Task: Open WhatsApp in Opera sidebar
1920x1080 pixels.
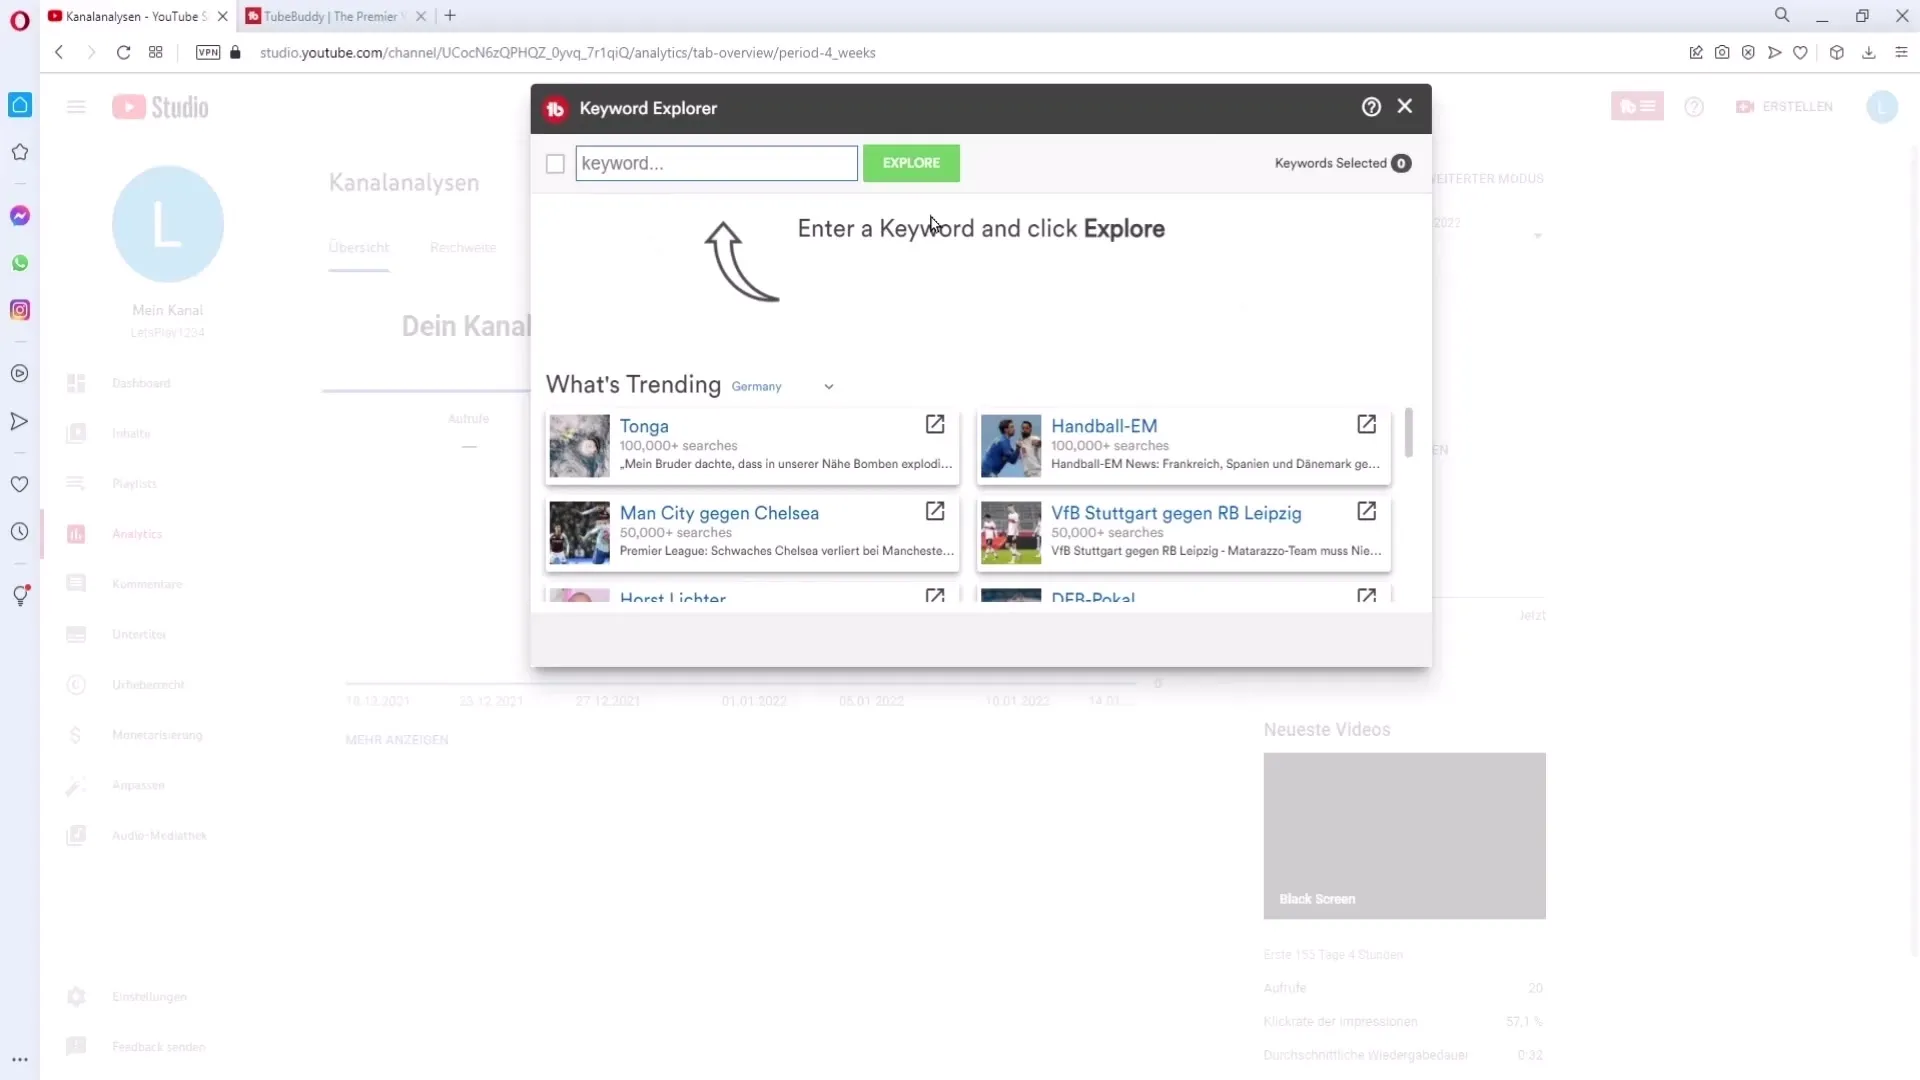Action: click(x=20, y=263)
